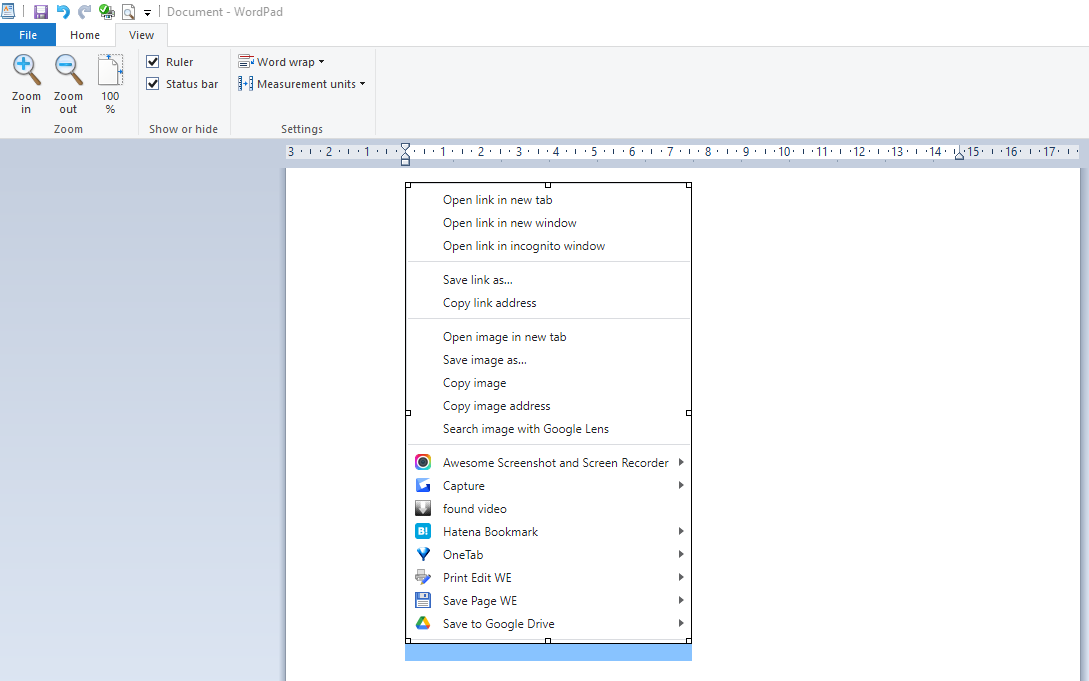The image size is (1089, 681).
Task: Click the right-middle resize handle of the image
Action: tap(688, 413)
